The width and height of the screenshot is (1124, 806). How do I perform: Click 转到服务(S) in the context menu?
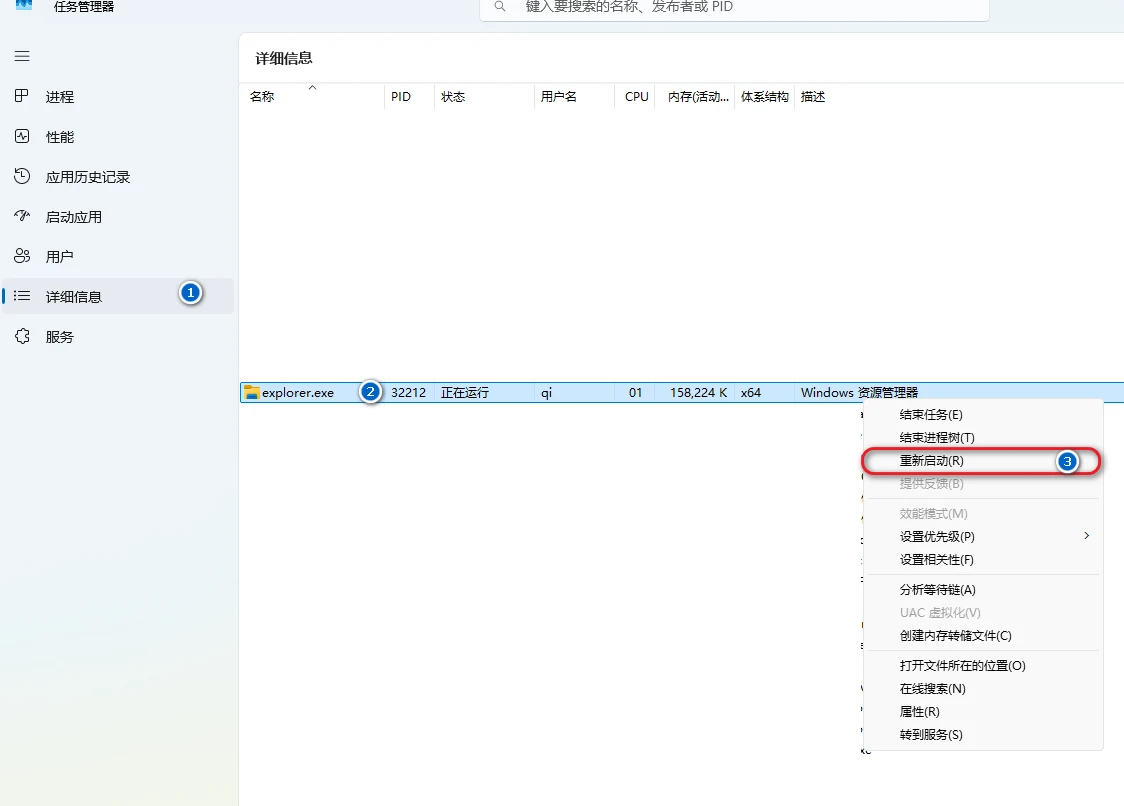[x=930, y=735]
